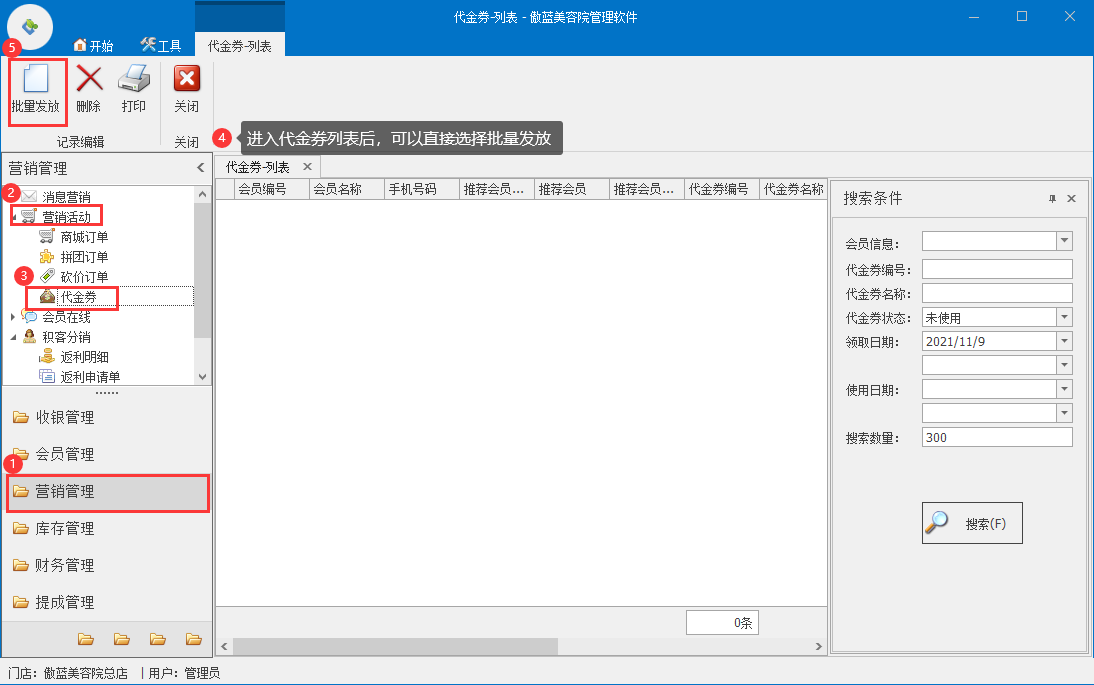Screen dimensions: 1094x685
Task: Select the 代金券-列表 document tab
Action: pos(257,167)
